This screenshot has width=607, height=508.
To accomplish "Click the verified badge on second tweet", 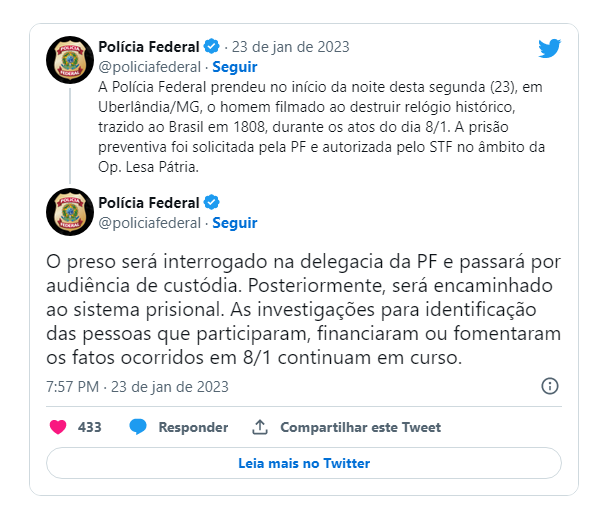I will click(211, 203).
